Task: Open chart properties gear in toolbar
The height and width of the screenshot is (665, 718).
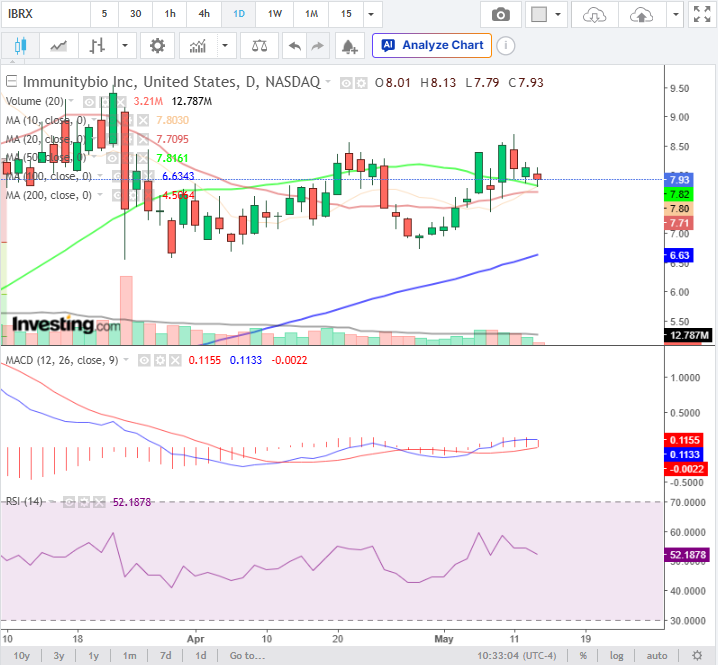Action: (x=157, y=46)
